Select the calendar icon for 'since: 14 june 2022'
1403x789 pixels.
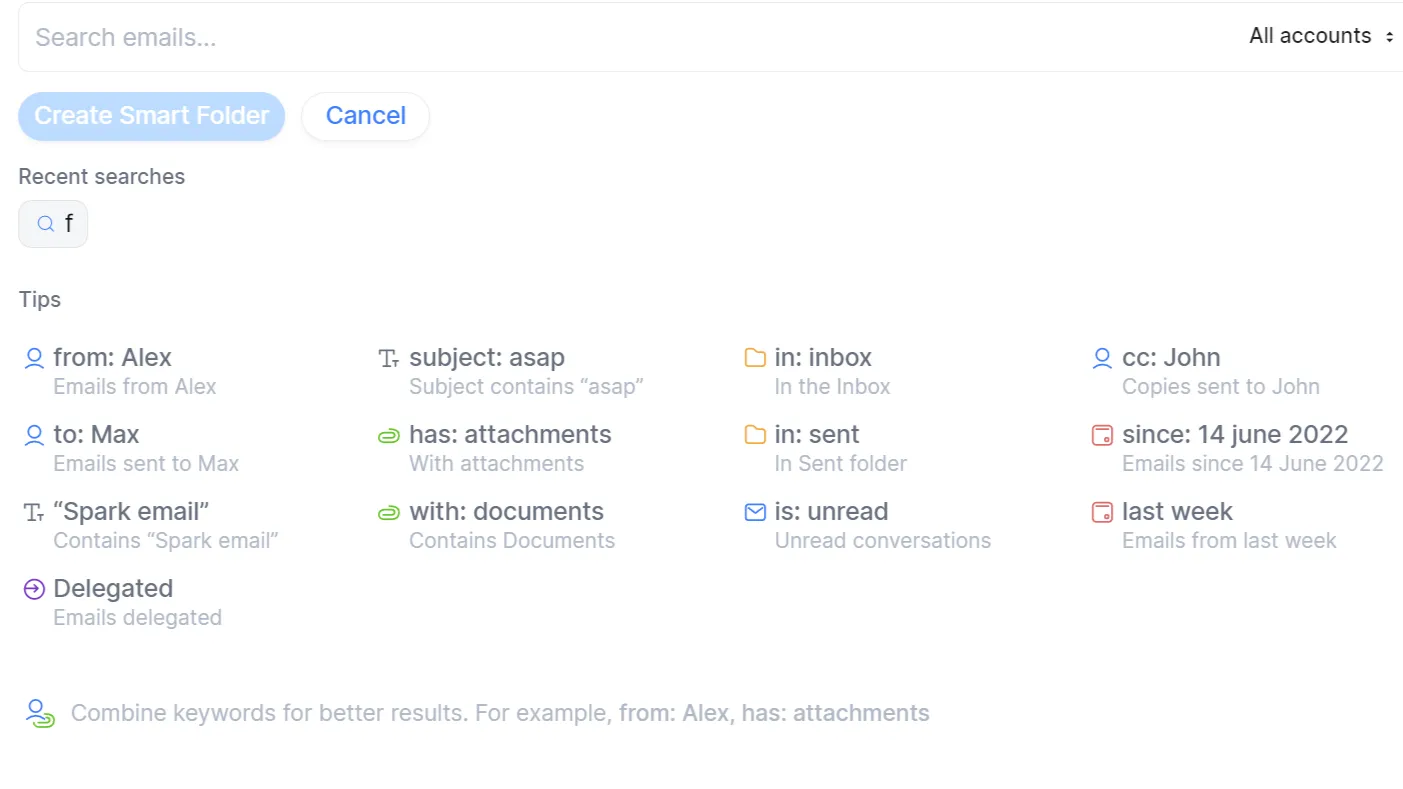(1102, 435)
